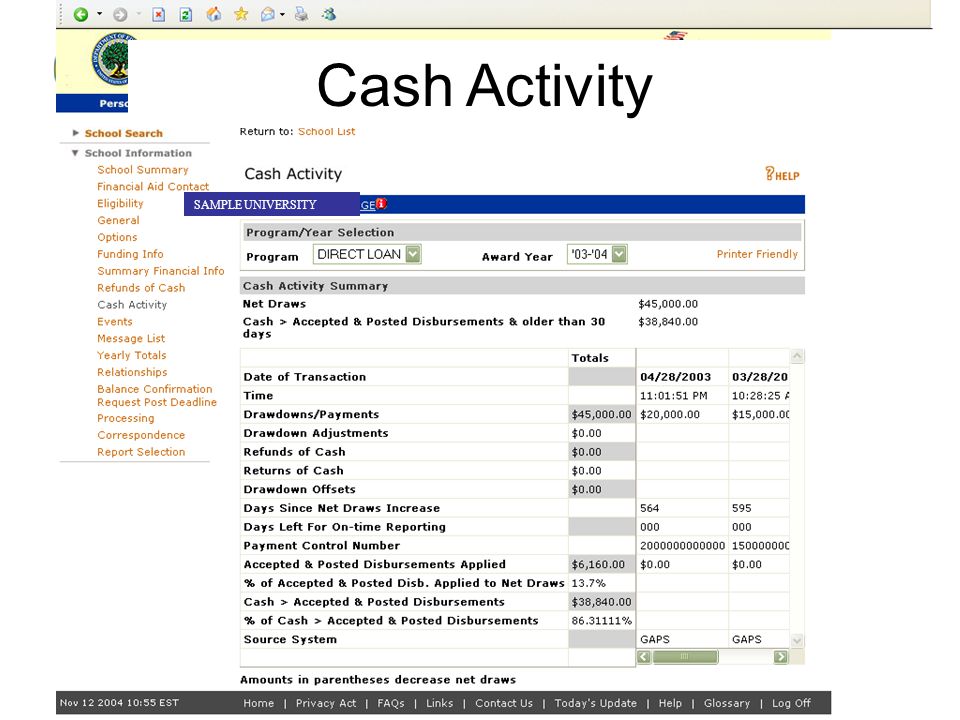The width and height of the screenshot is (960, 720).
Task: Click the Refresh page icon
Action: tap(186, 14)
